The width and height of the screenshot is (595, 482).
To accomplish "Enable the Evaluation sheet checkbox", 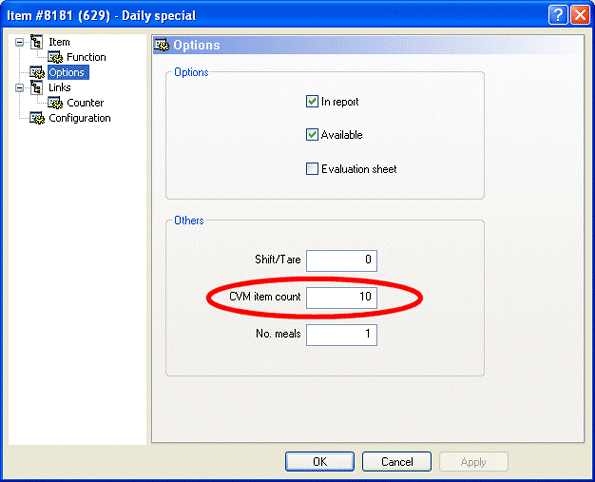I will (312, 169).
